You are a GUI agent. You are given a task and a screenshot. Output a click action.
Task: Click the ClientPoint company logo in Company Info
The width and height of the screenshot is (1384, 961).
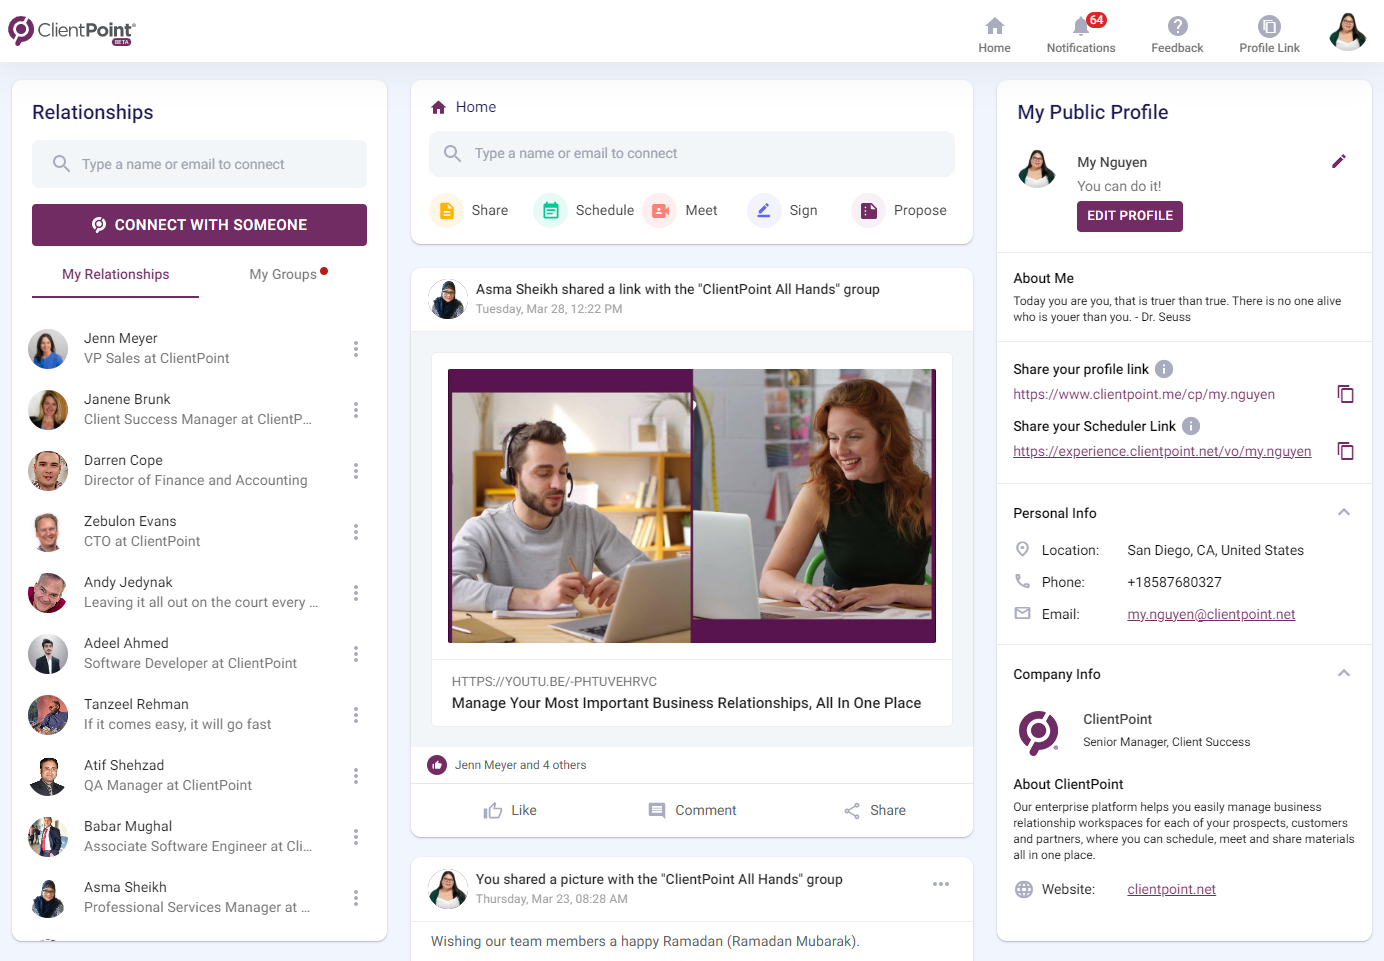click(x=1038, y=731)
